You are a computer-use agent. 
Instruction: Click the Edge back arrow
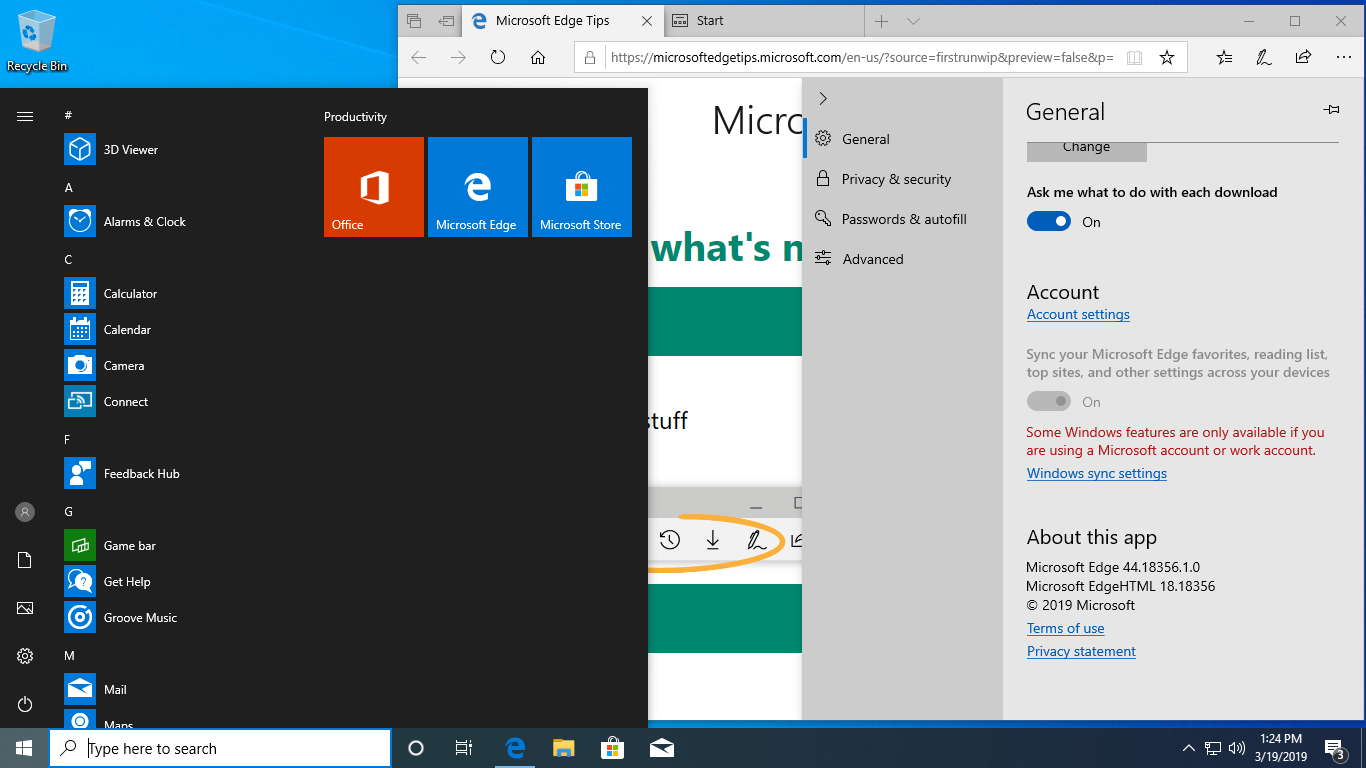click(x=419, y=58)
